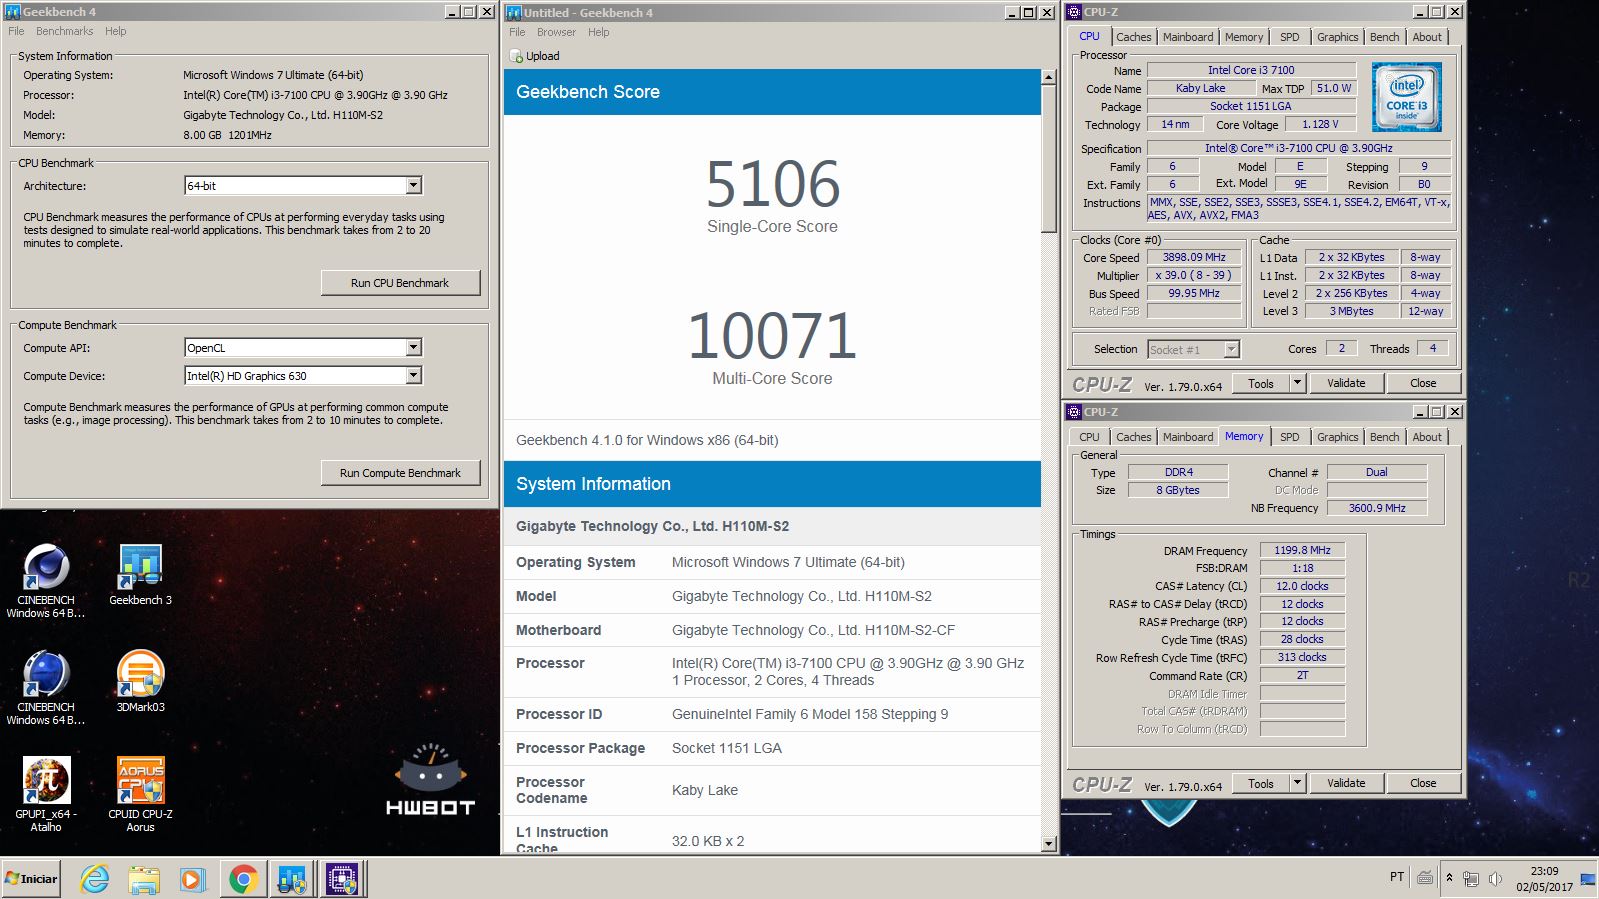
Task: Click the Show Desktop button at taskbar end
Action: click(x=1587, y=878)
